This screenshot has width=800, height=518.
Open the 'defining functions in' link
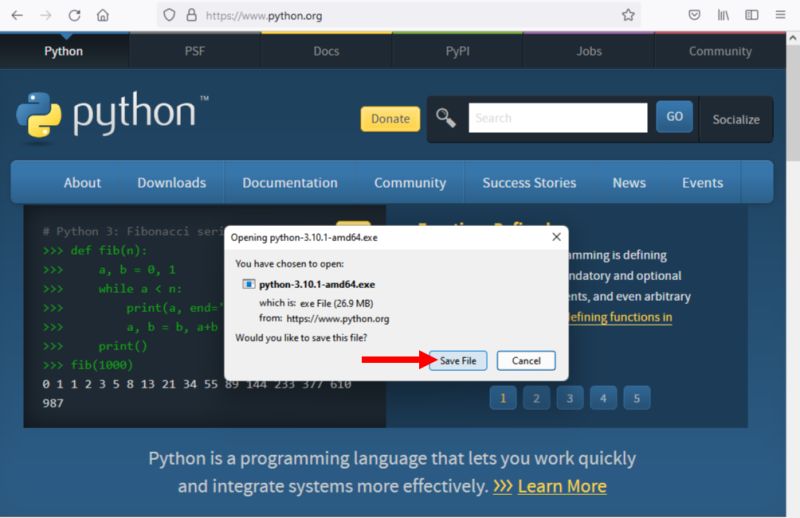tap(619, 317)
